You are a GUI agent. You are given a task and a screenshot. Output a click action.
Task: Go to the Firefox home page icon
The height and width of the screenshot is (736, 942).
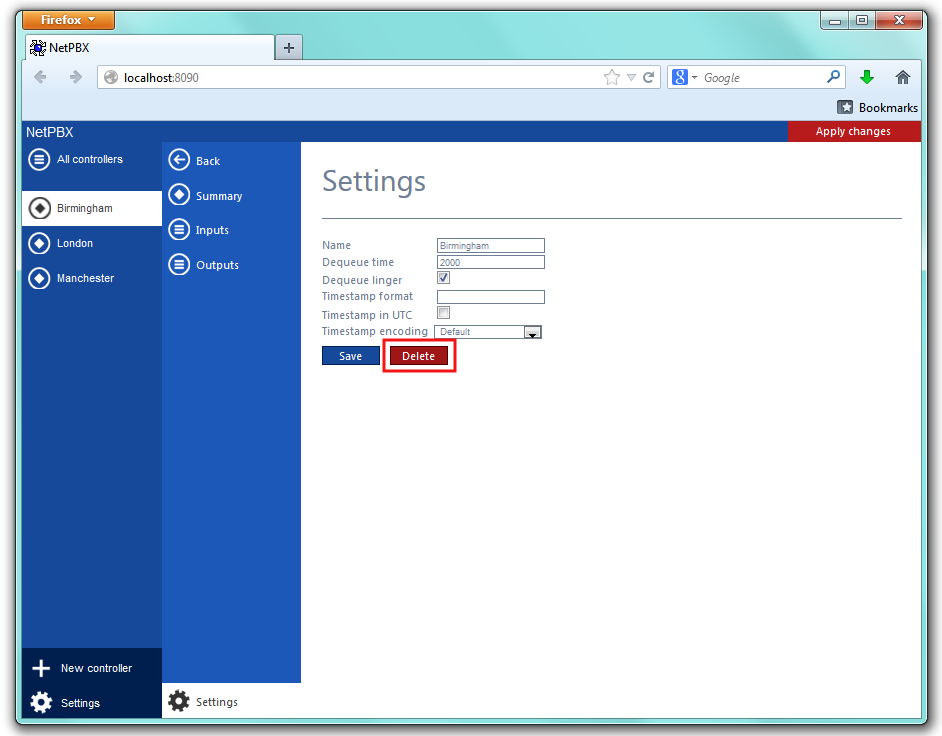[x=902, y=77]
